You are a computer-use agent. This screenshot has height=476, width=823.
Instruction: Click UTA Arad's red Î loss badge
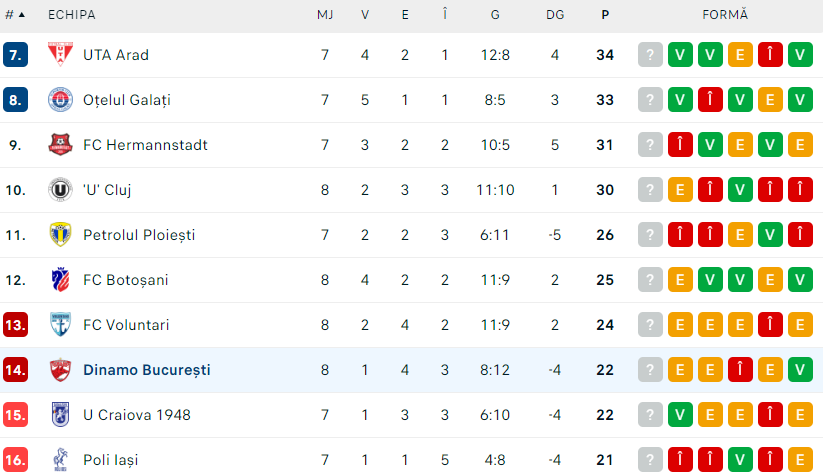[770, 55]
